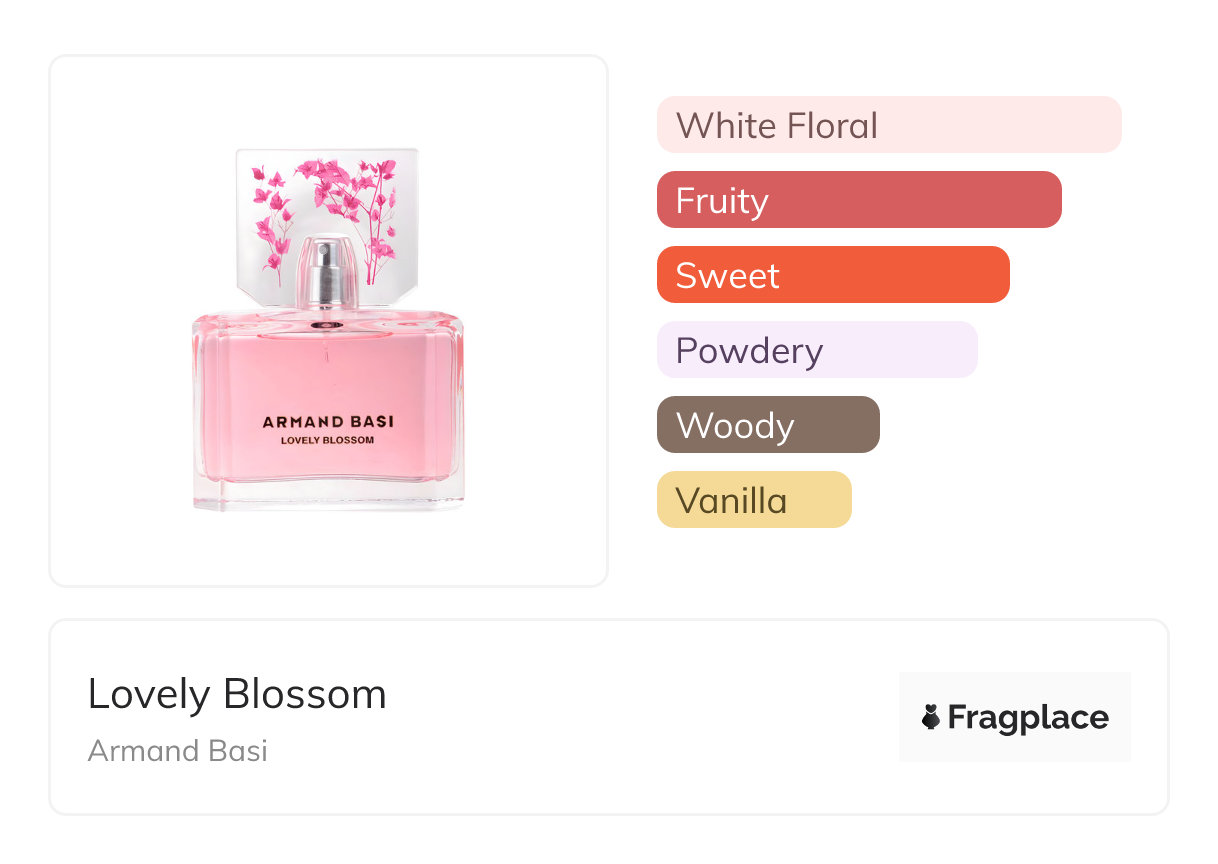Choose the Powdery accord bar

point(816,350)
